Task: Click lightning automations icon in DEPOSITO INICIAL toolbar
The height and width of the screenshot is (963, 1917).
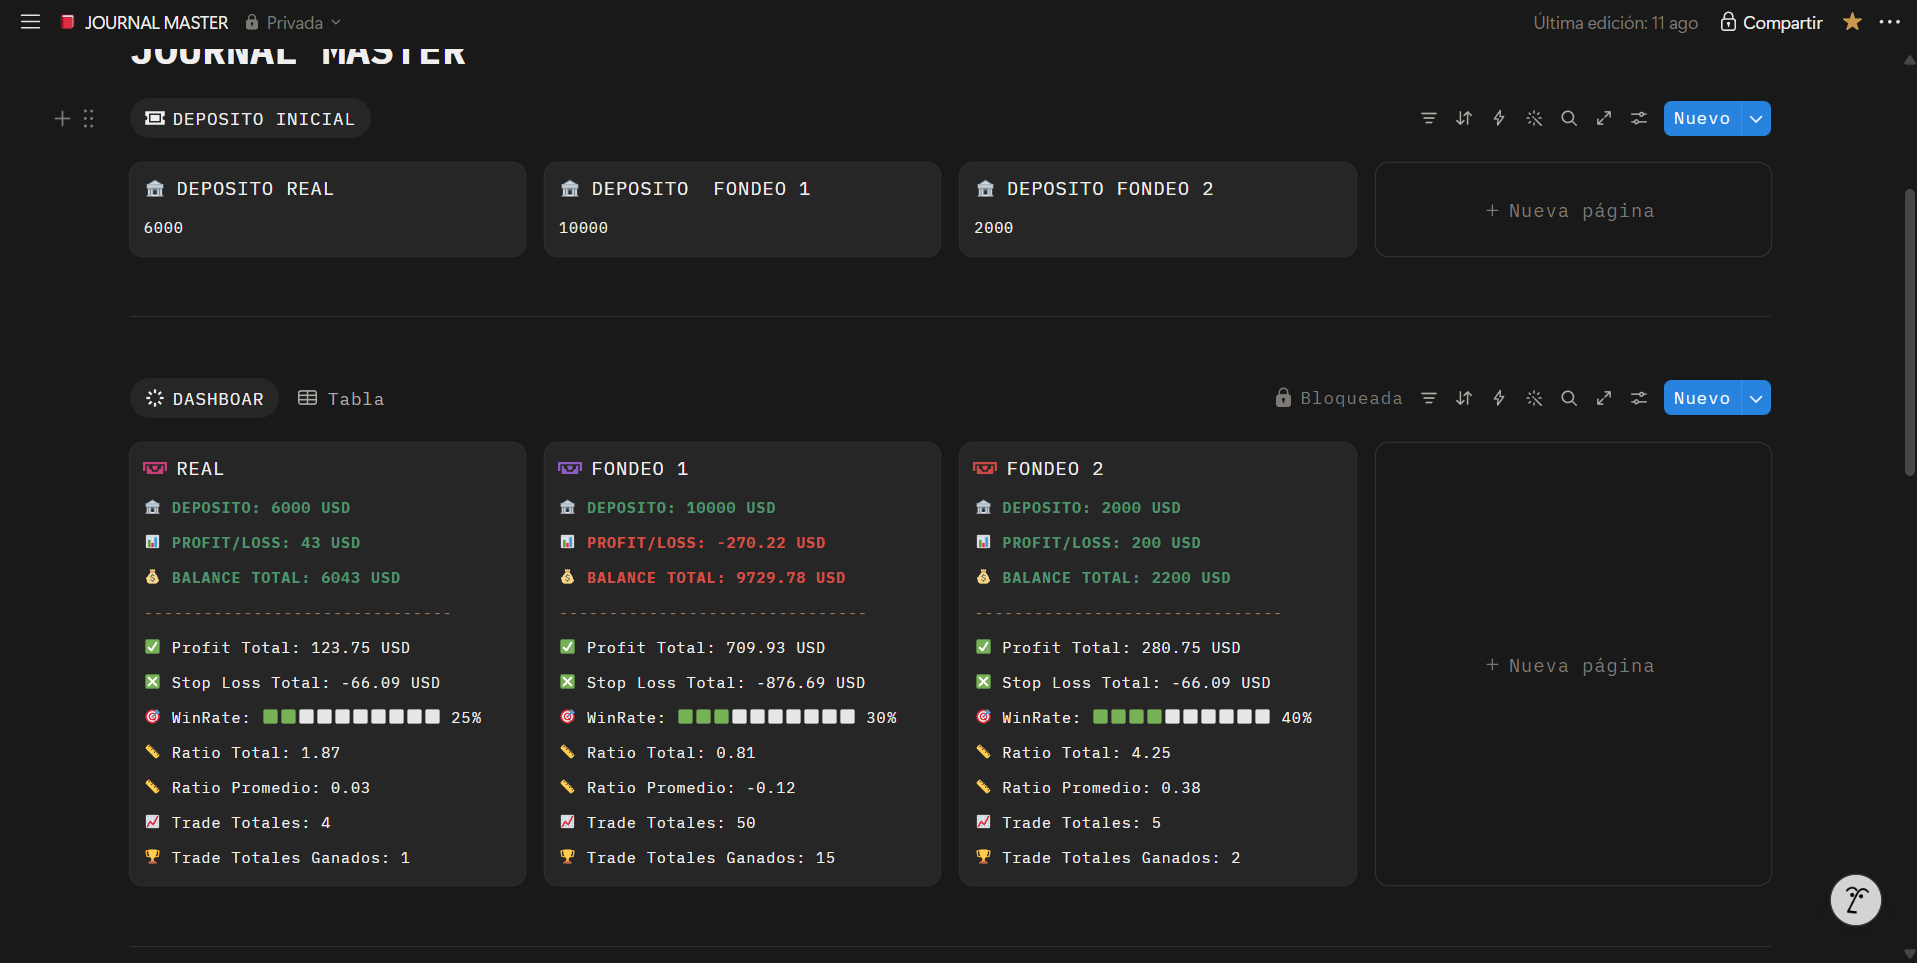Action: tap(1499, 118)
